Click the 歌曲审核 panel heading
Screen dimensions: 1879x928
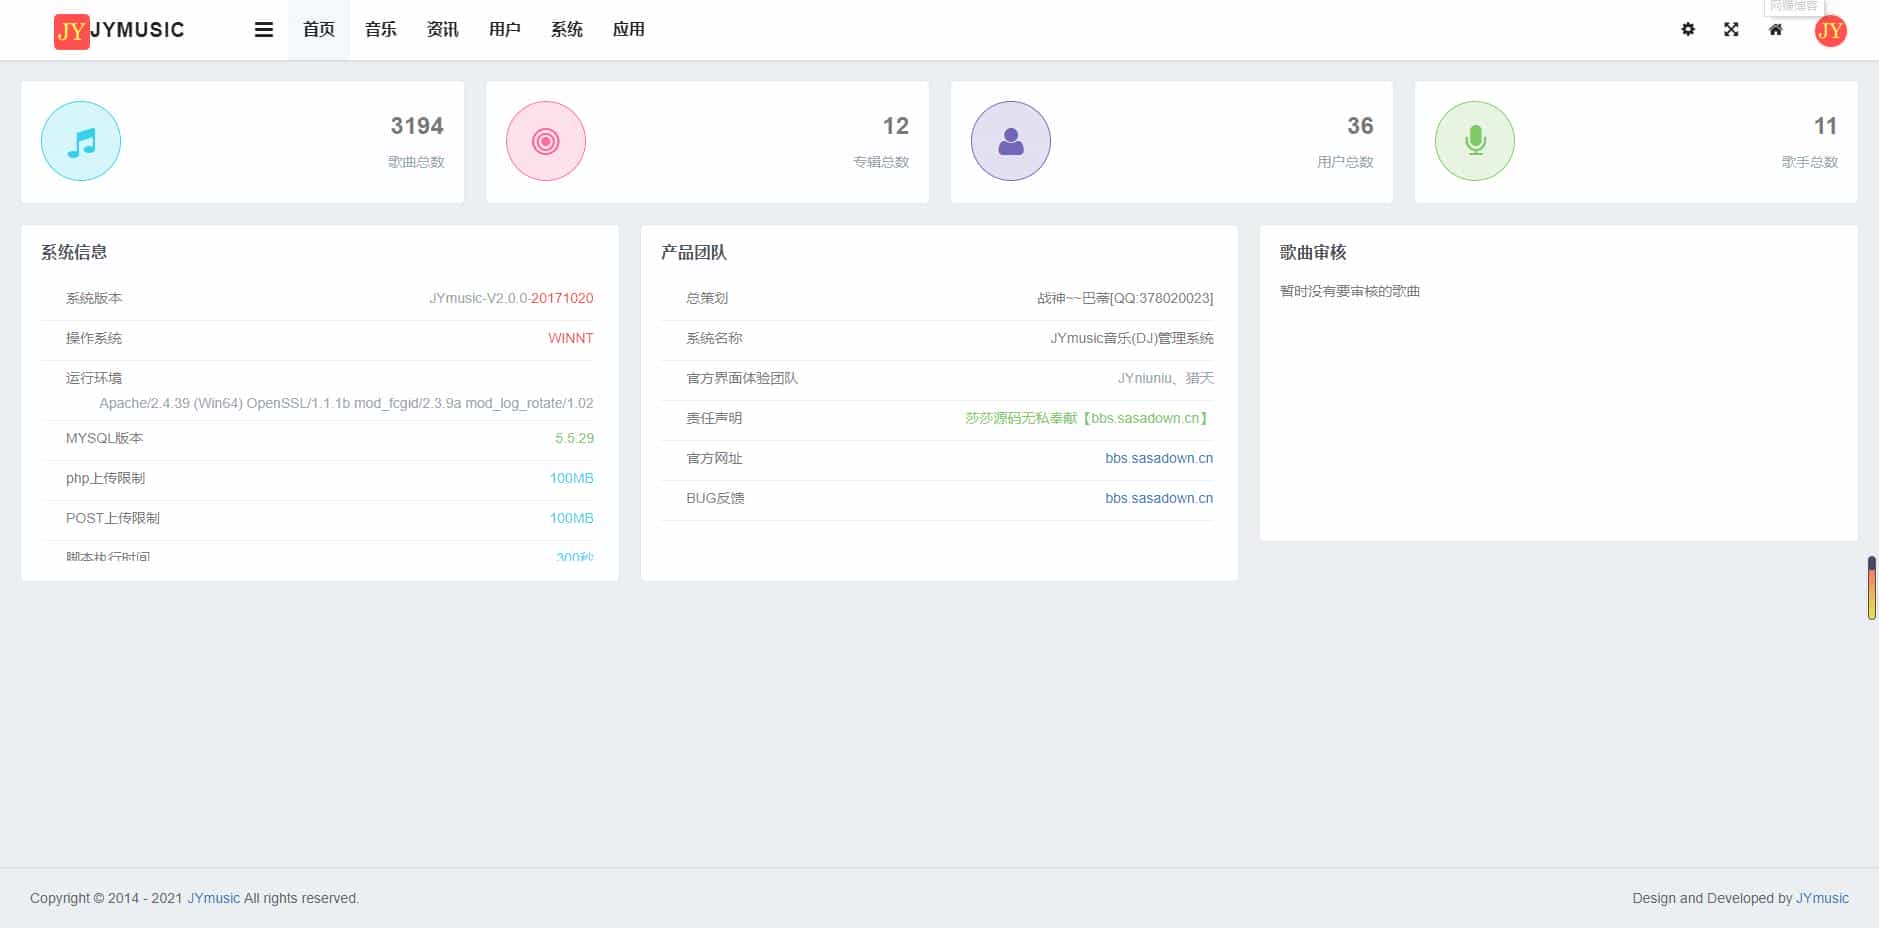pyautogui.click(x=1313, y=252)
